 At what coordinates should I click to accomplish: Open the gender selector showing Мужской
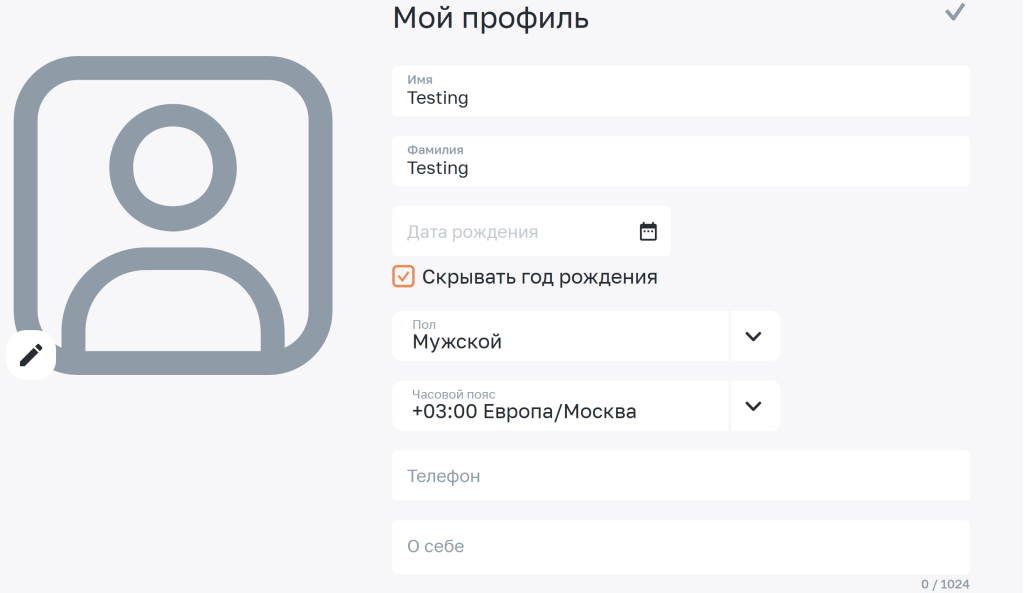pos(560,336)
